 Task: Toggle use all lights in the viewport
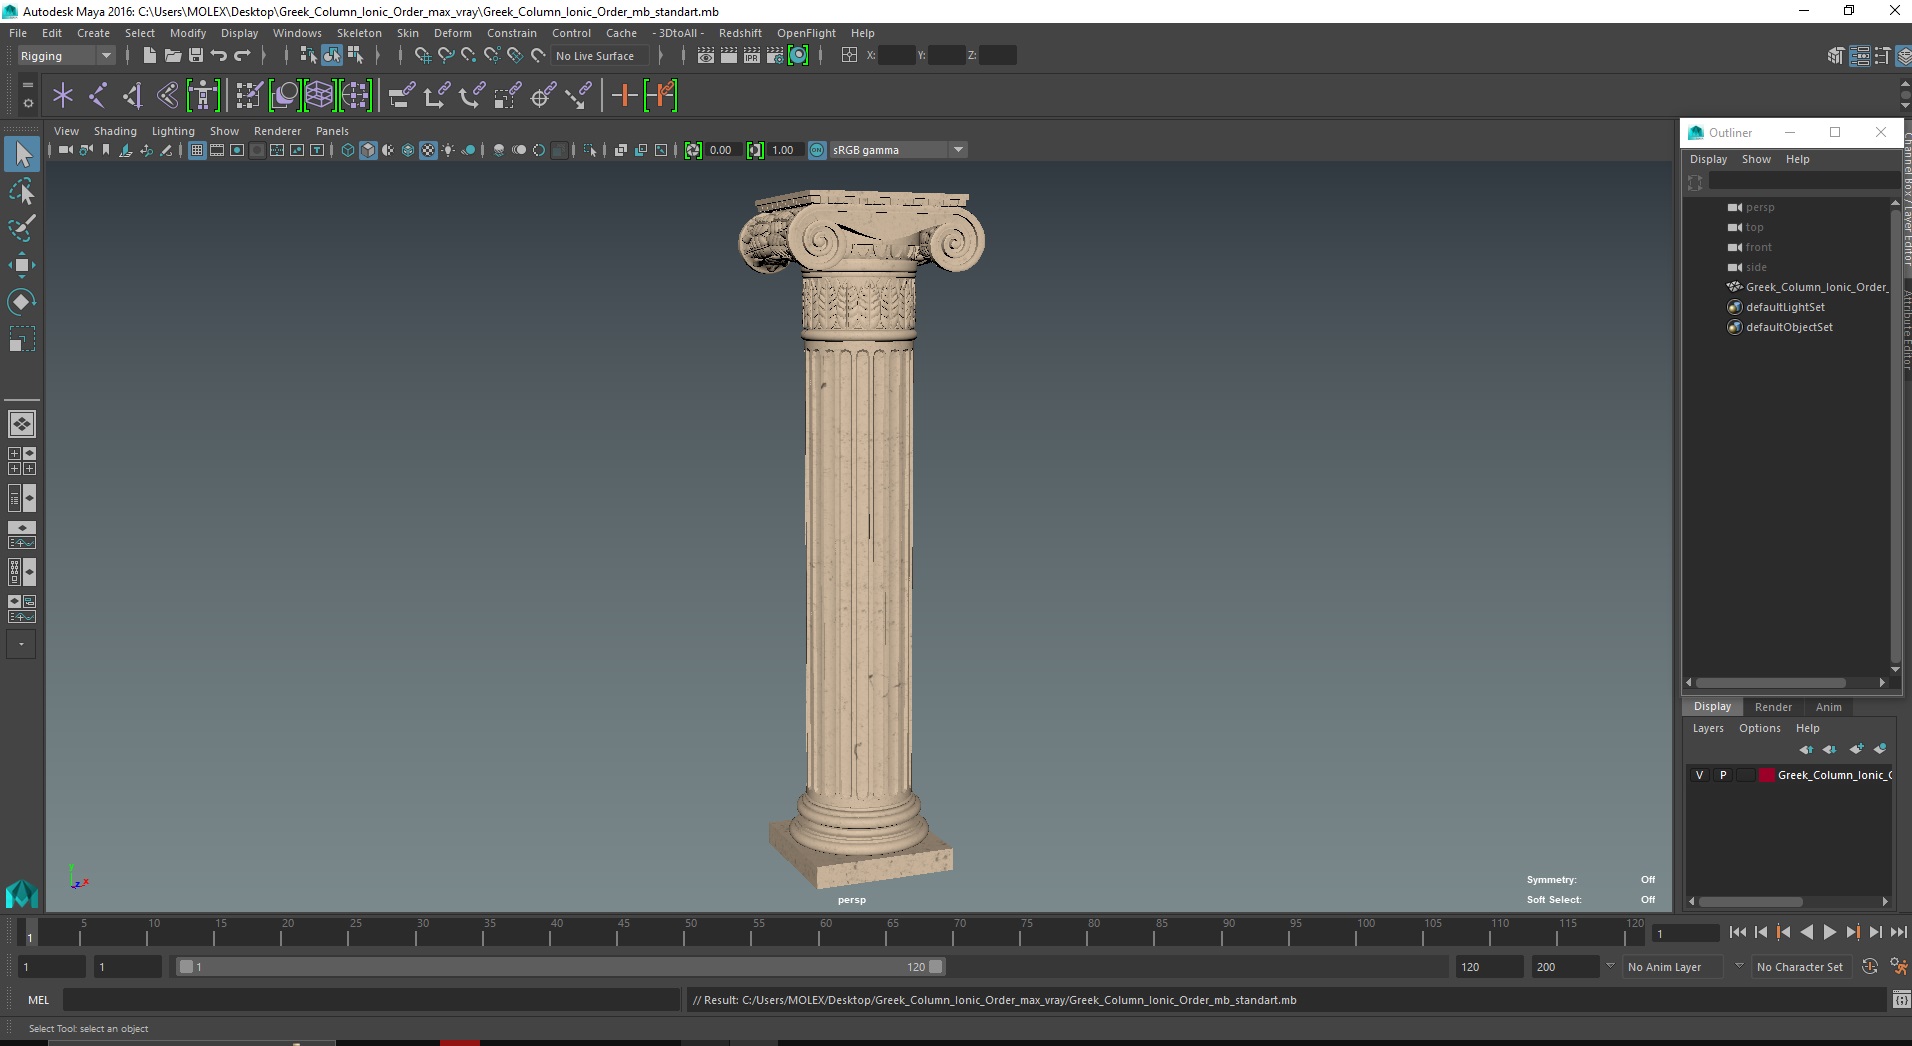[x=448, y=150]
